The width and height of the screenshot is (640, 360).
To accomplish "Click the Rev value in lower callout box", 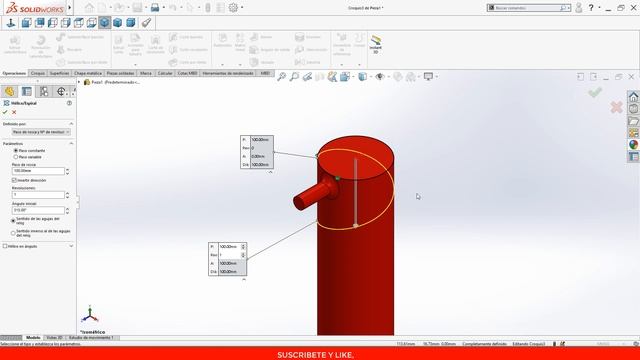I will (230, 255).
